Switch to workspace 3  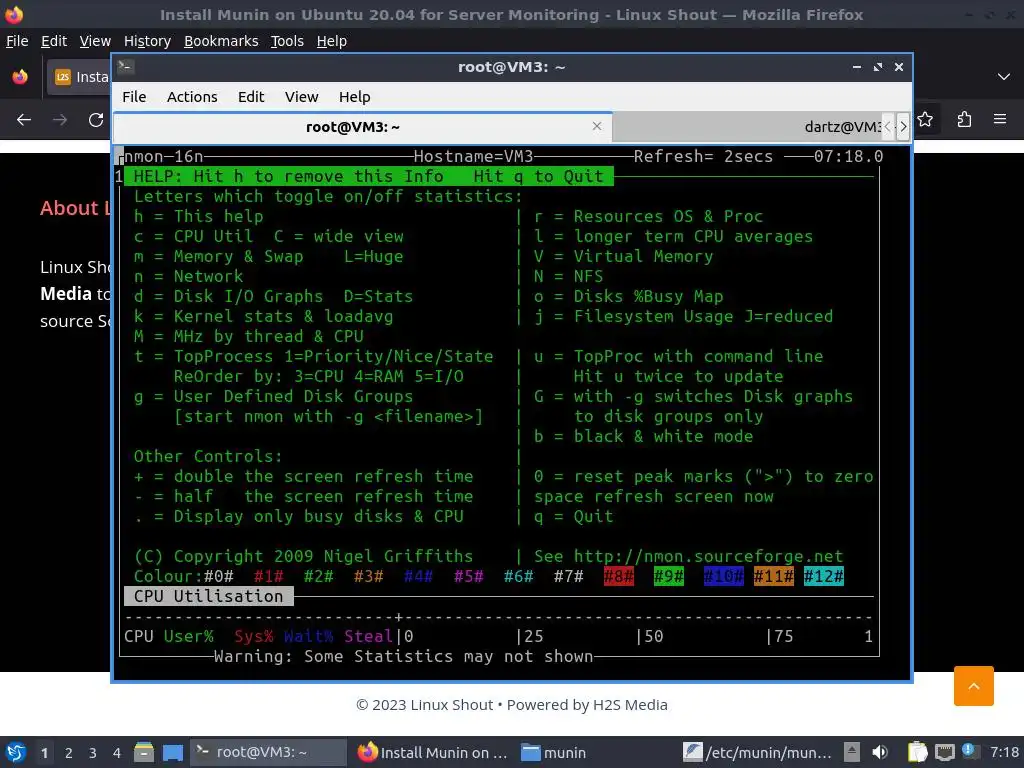[x=93, y=753]
